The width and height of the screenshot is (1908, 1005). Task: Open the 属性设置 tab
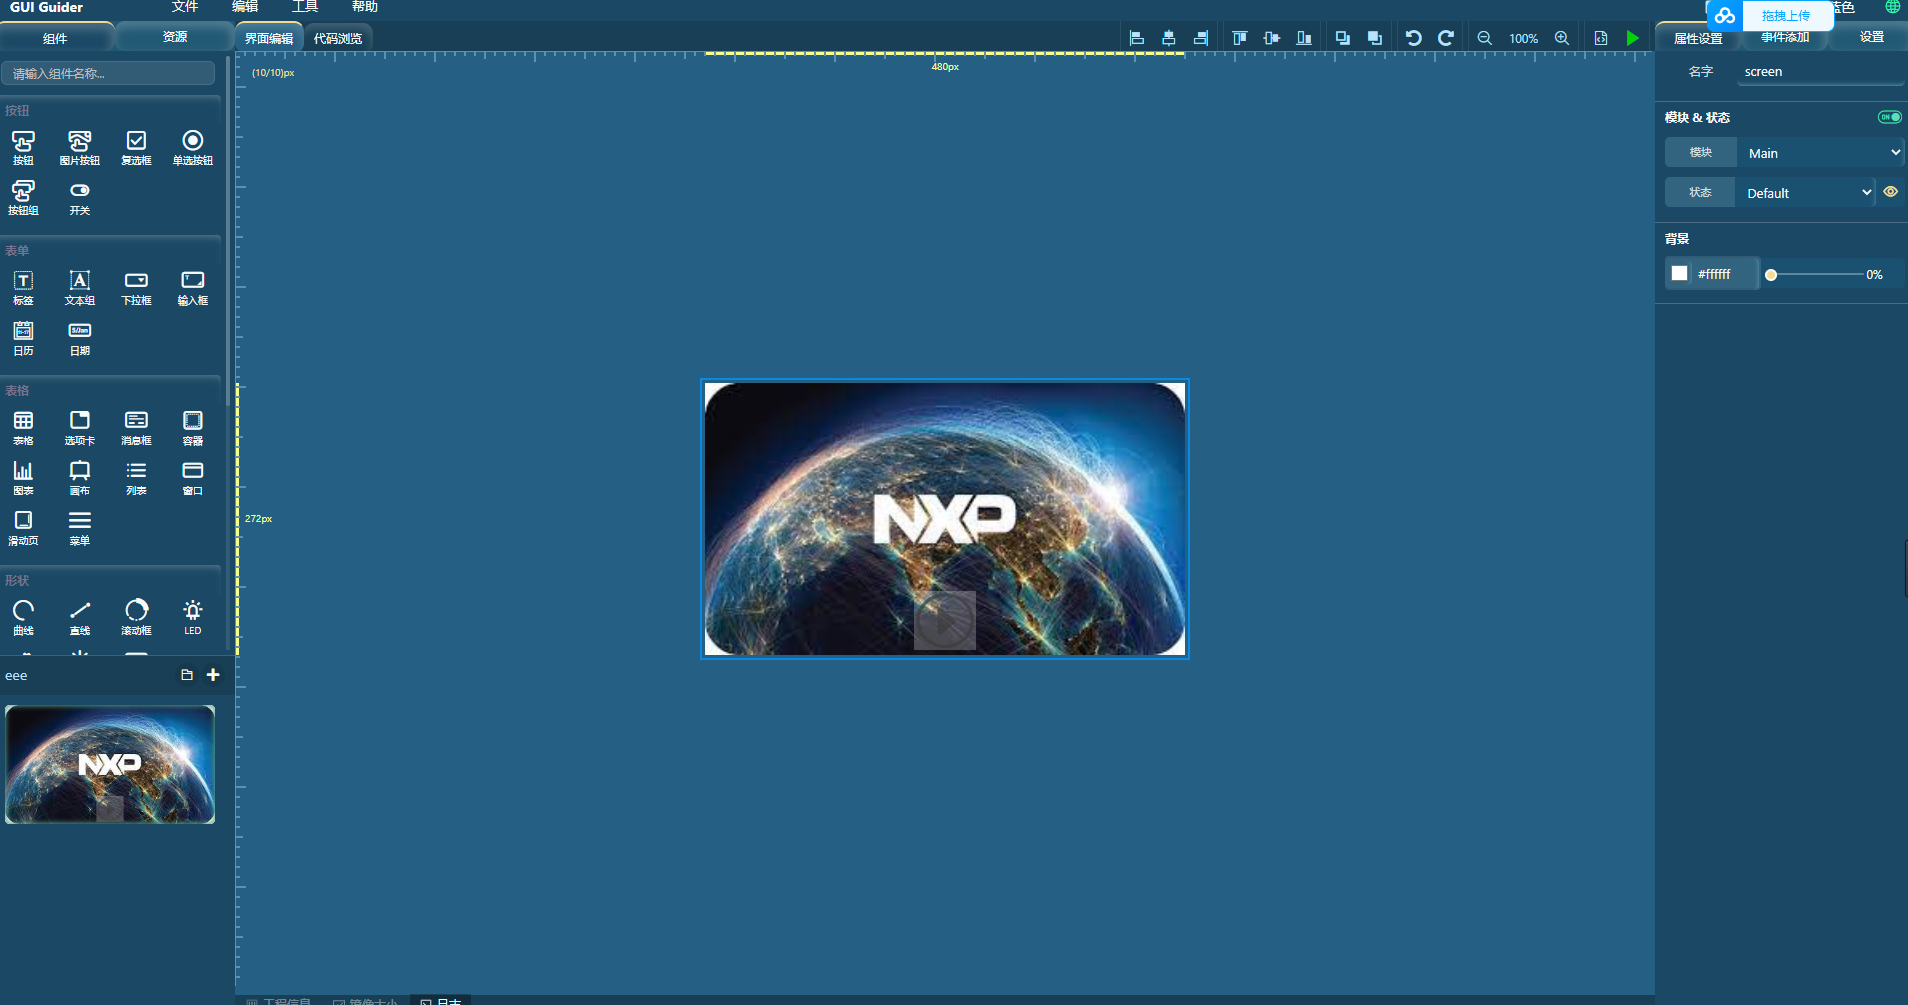coord(1698,38)
